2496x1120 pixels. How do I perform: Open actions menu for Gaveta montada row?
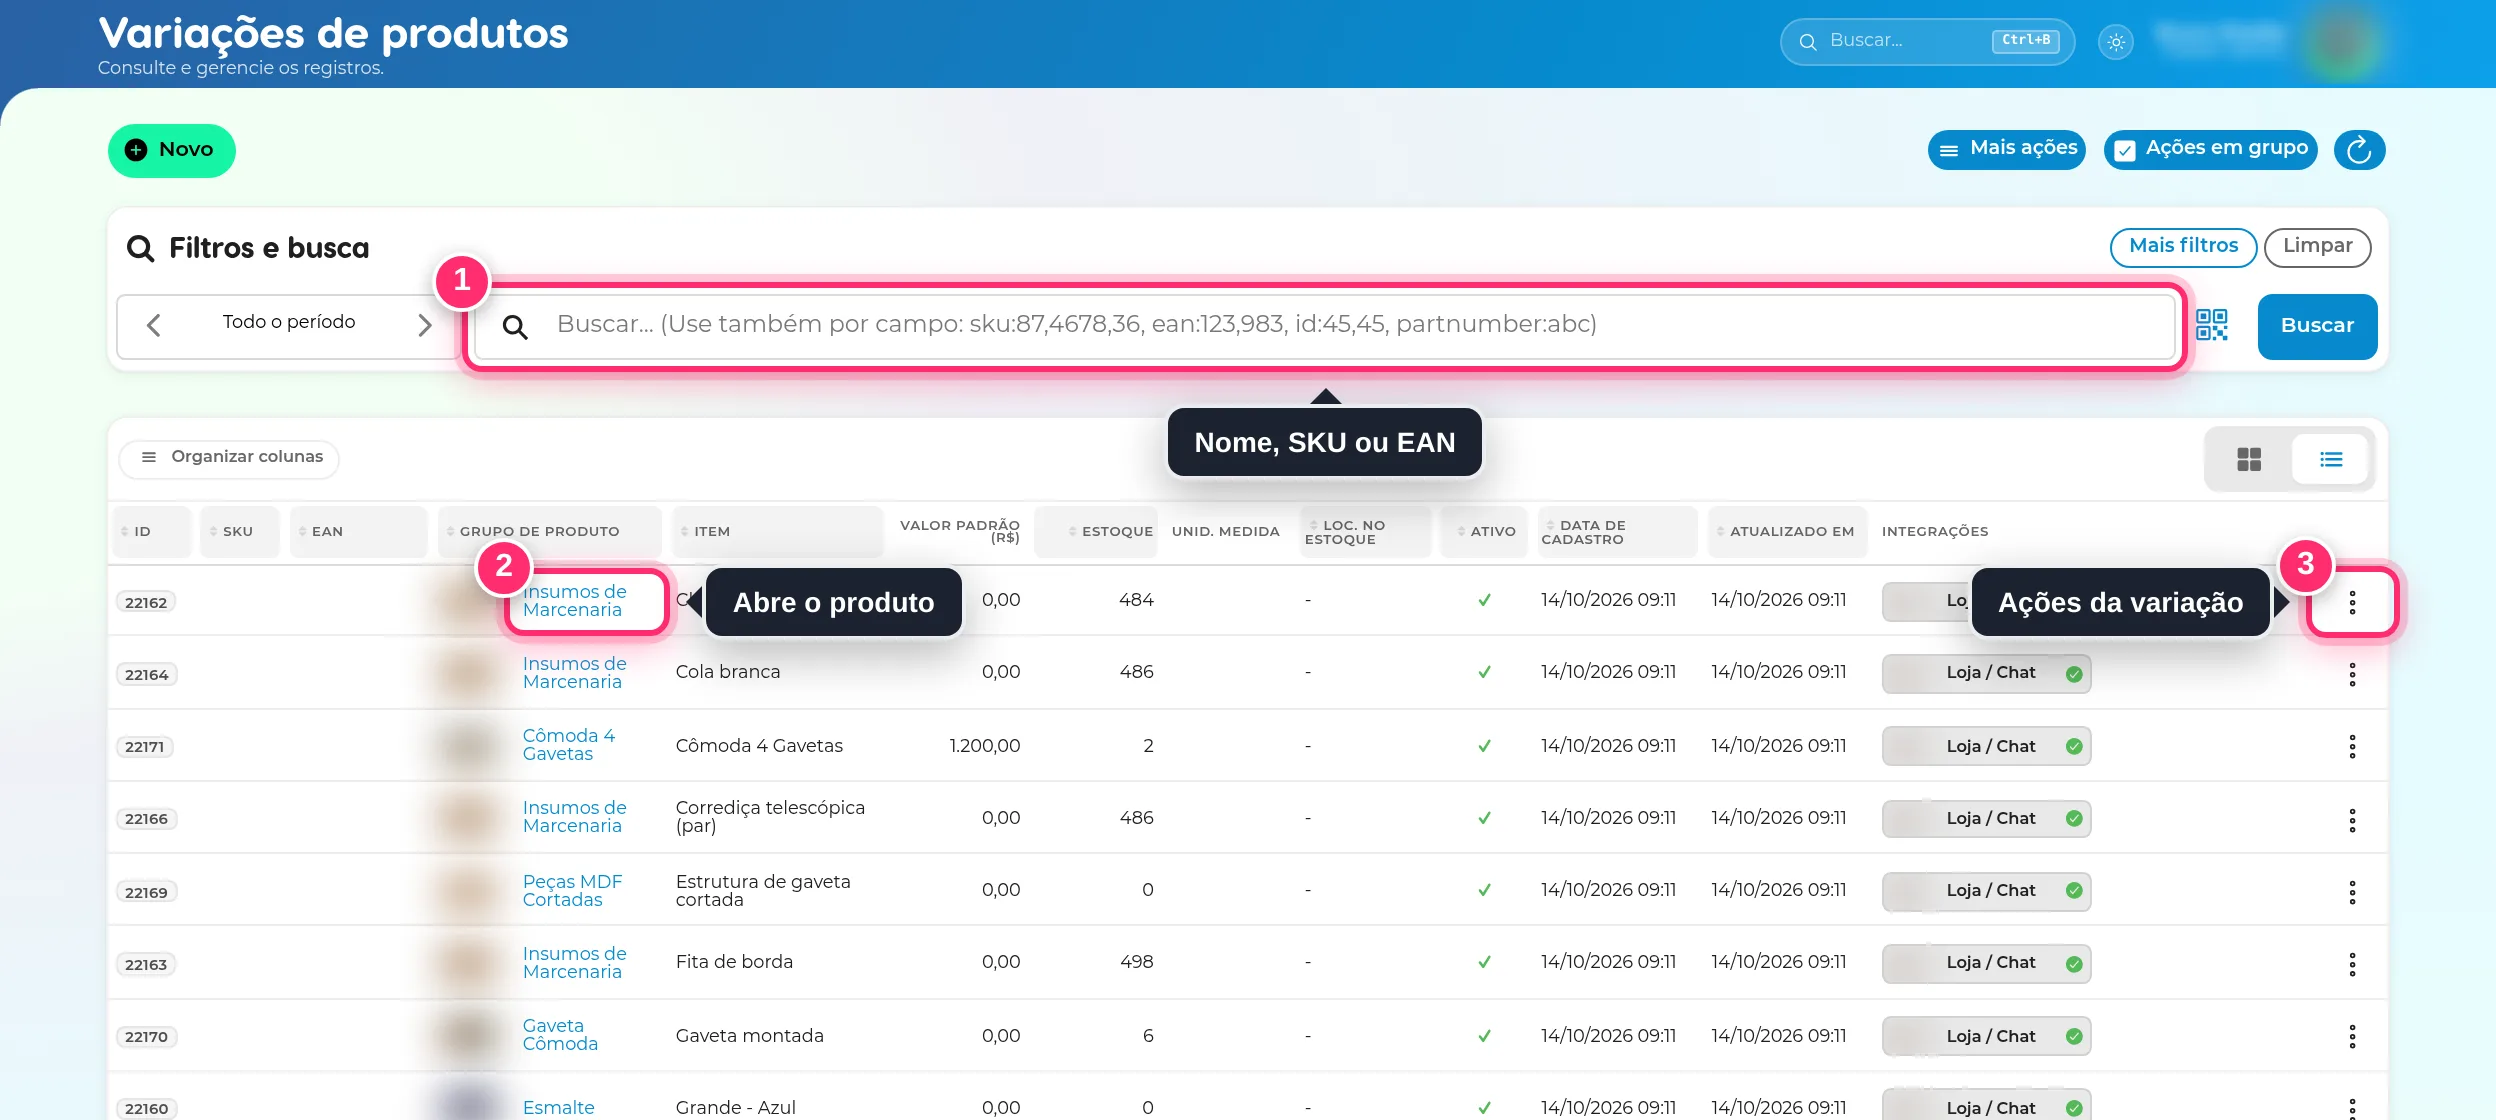[x=2352, y=1036]
